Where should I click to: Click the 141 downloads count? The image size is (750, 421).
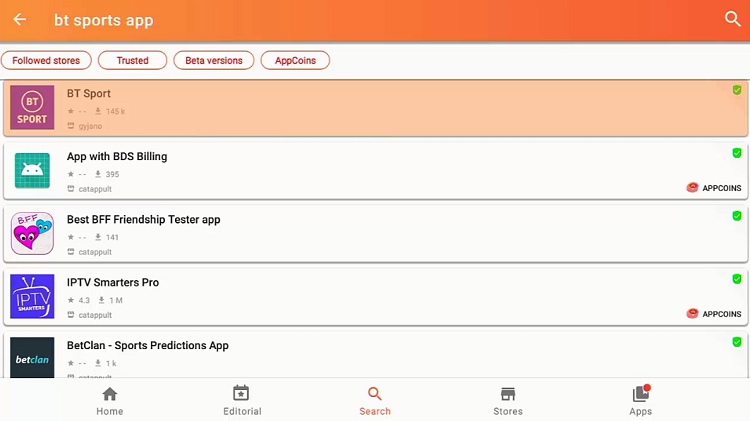click(x=112, y=237)
